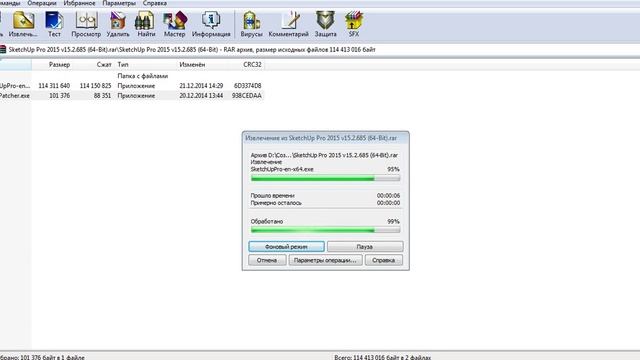This screenshot has width=640, height=360.
Task: Click packed size 114 150 825
Action: [x=96, y=86]
